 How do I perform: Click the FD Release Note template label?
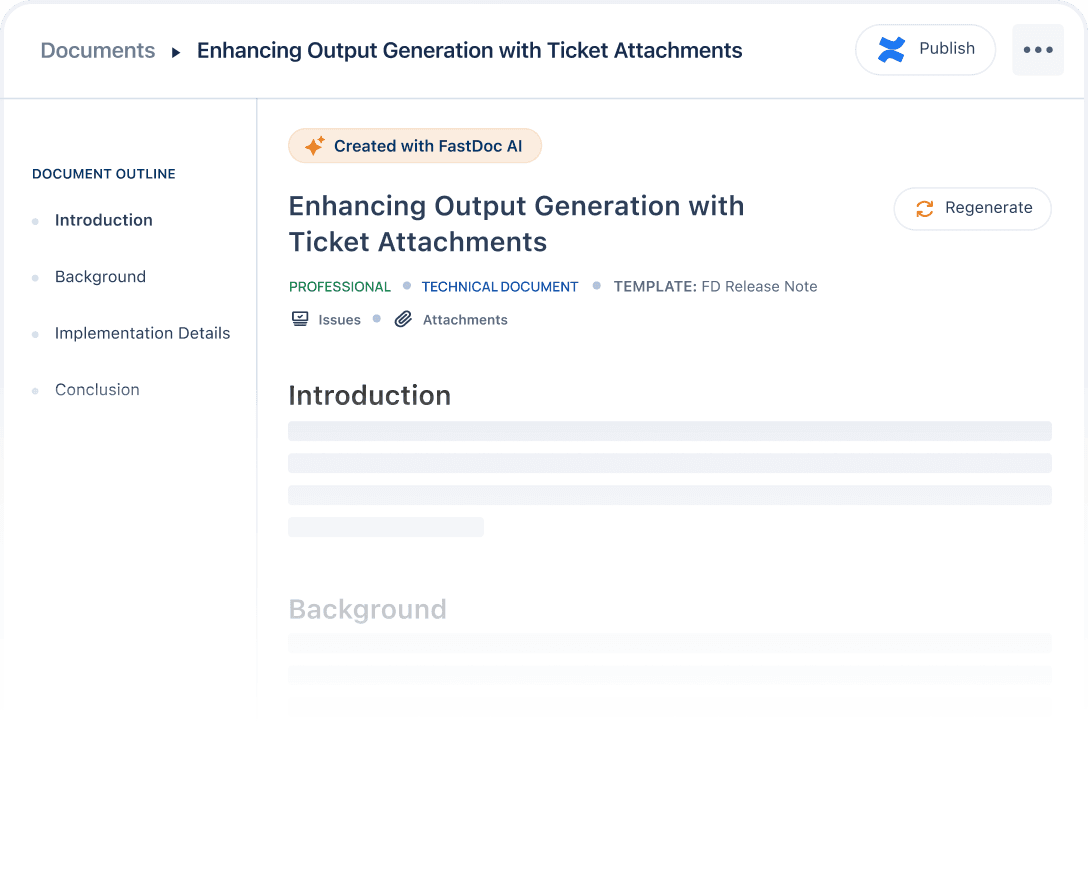pos(759,287)
